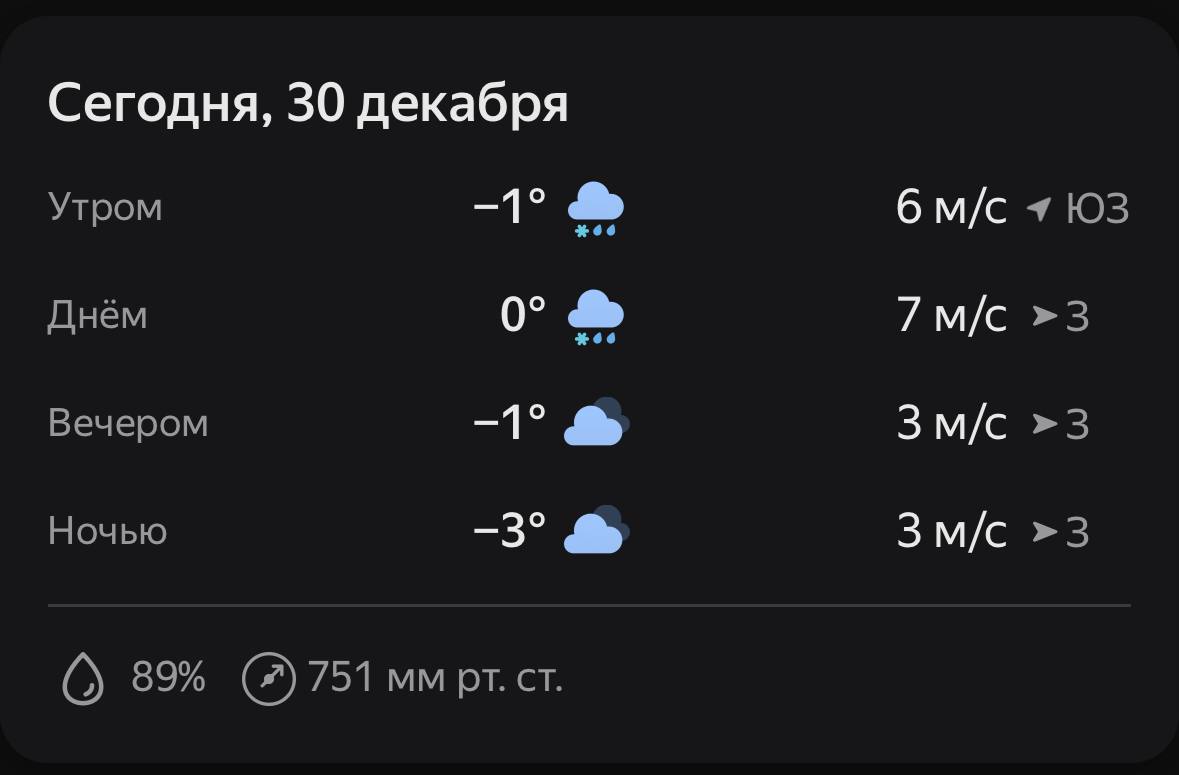Click the 7 м/с daytime wind speed

(951, 316)
